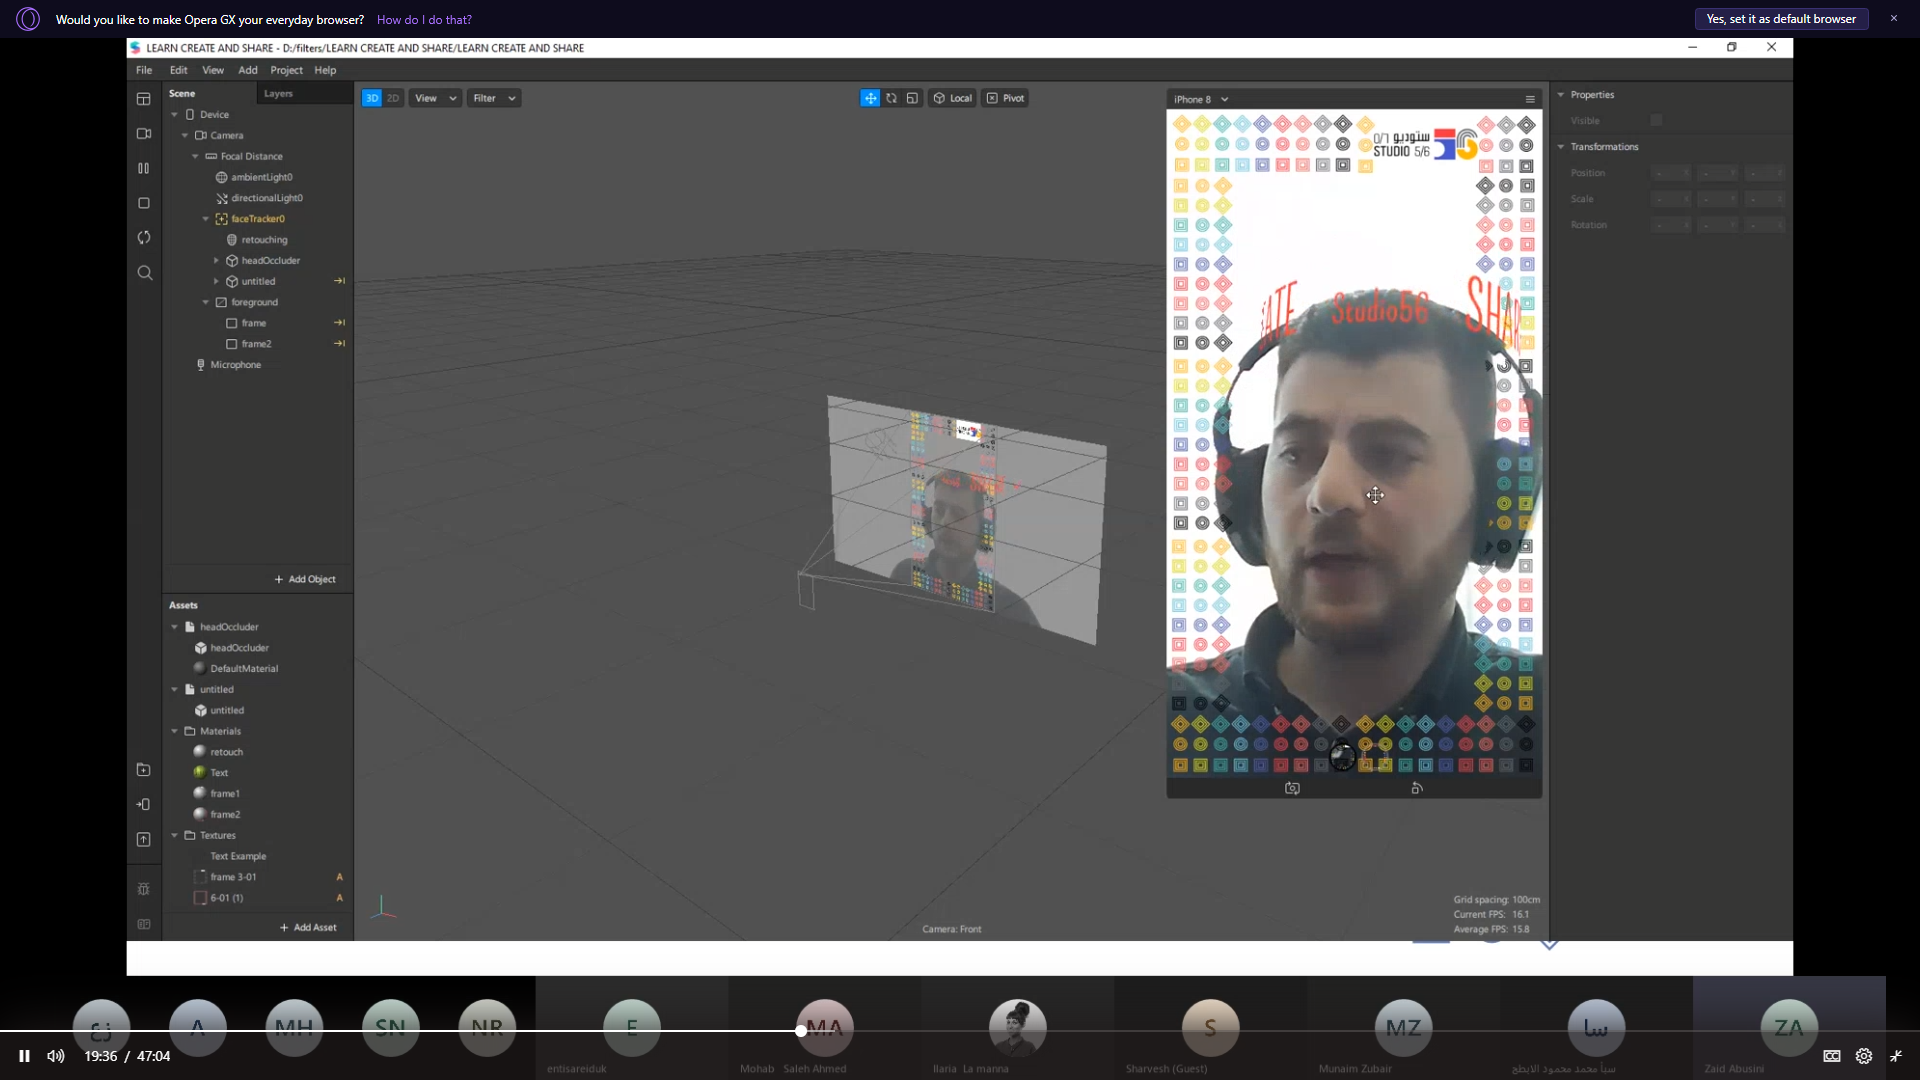This screenshot has width=1920, height=1080.
Task: Click the pause icon in Spark sidebar
Action: point(144,168)
